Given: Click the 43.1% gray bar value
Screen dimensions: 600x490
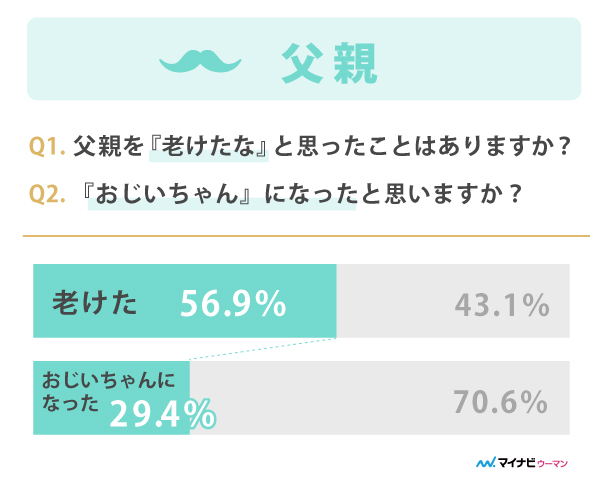Looking at the screenshot, I should tap(502, 305).
